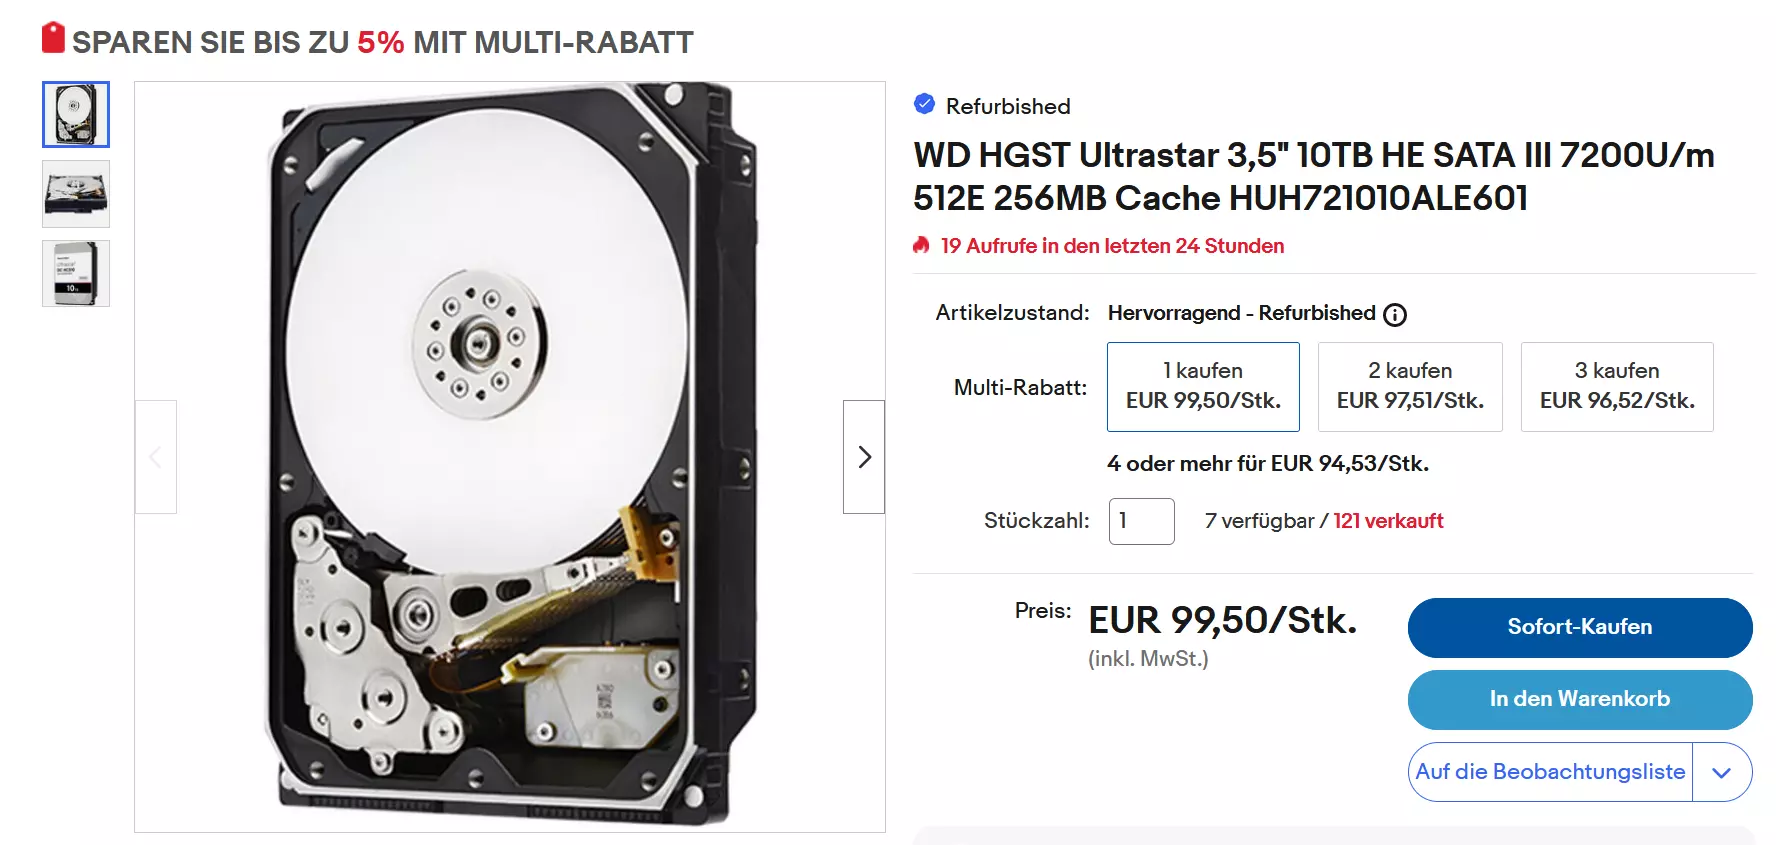Image resolution: width=1776 pixels, height=845 pixels.
Task: Click the previous image left arrow
Action: pos(156,457)
